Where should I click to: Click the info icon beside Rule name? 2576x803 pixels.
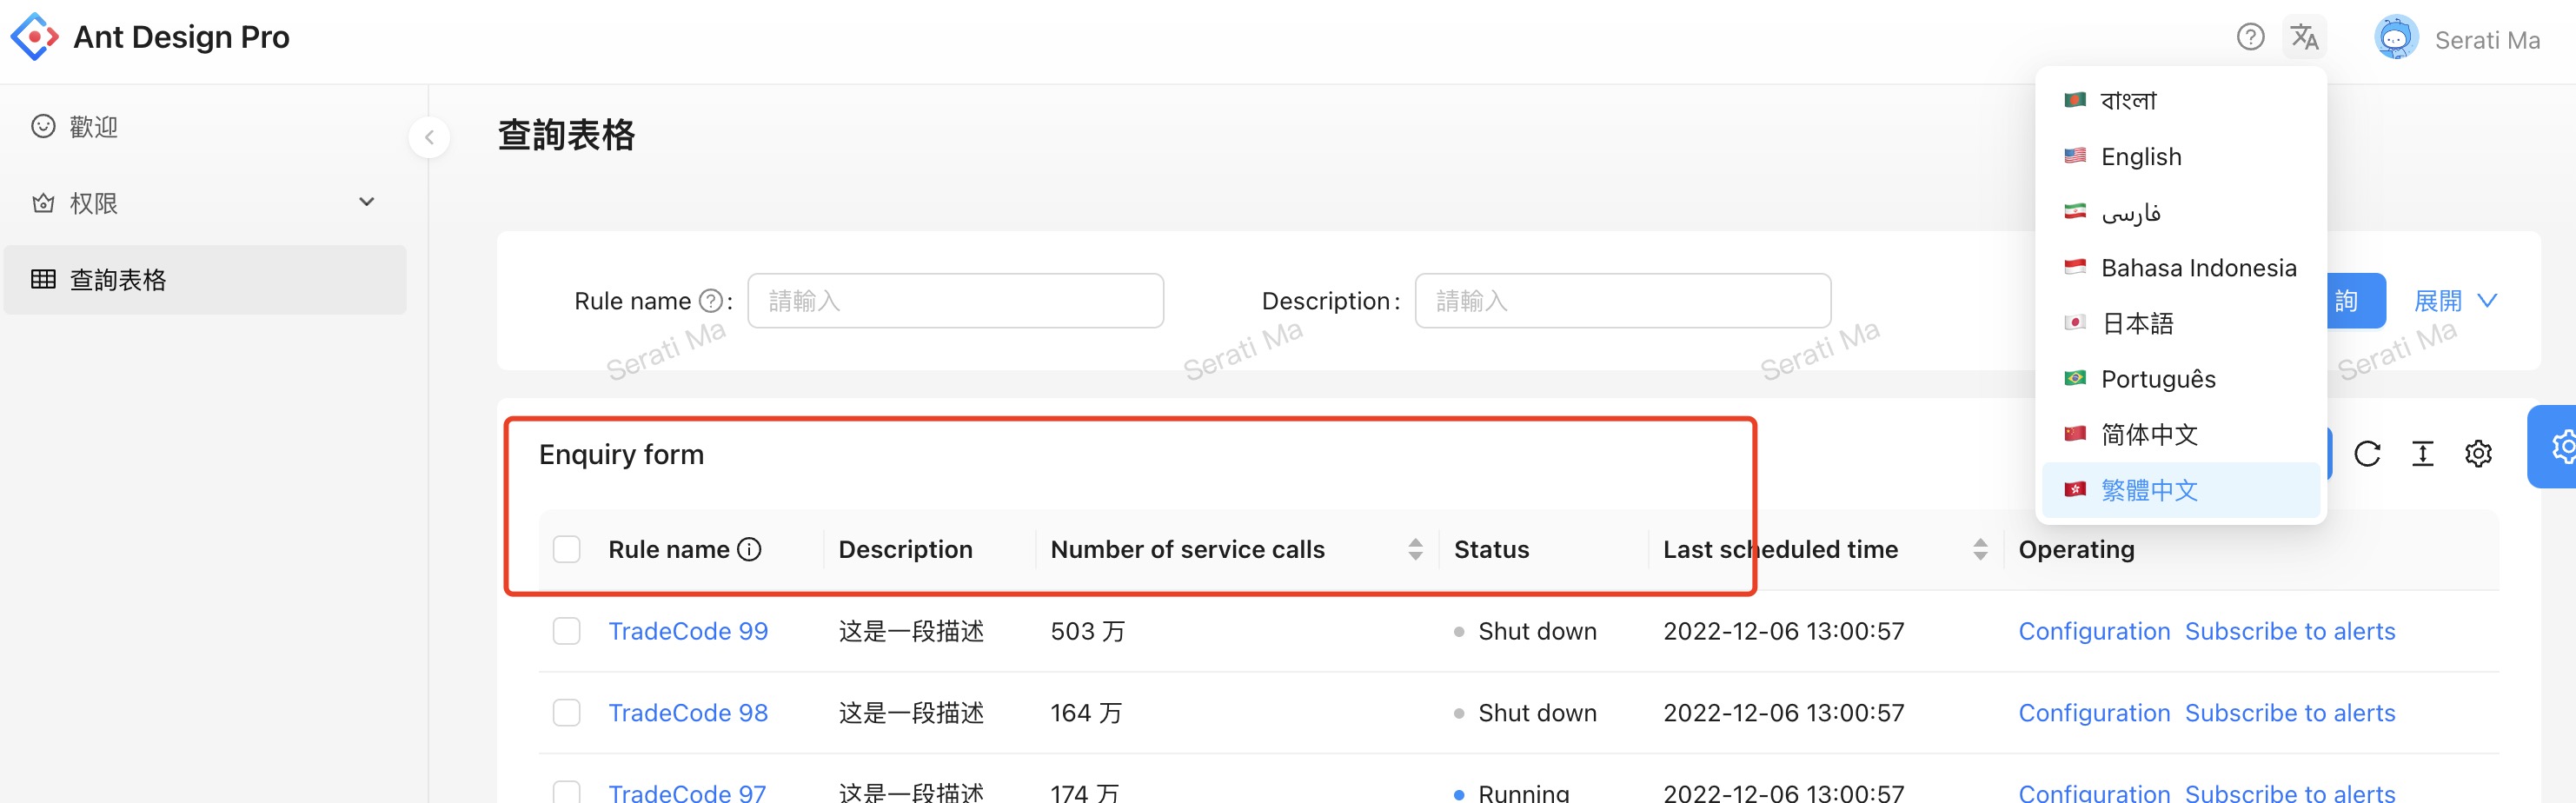pos(750,548)
